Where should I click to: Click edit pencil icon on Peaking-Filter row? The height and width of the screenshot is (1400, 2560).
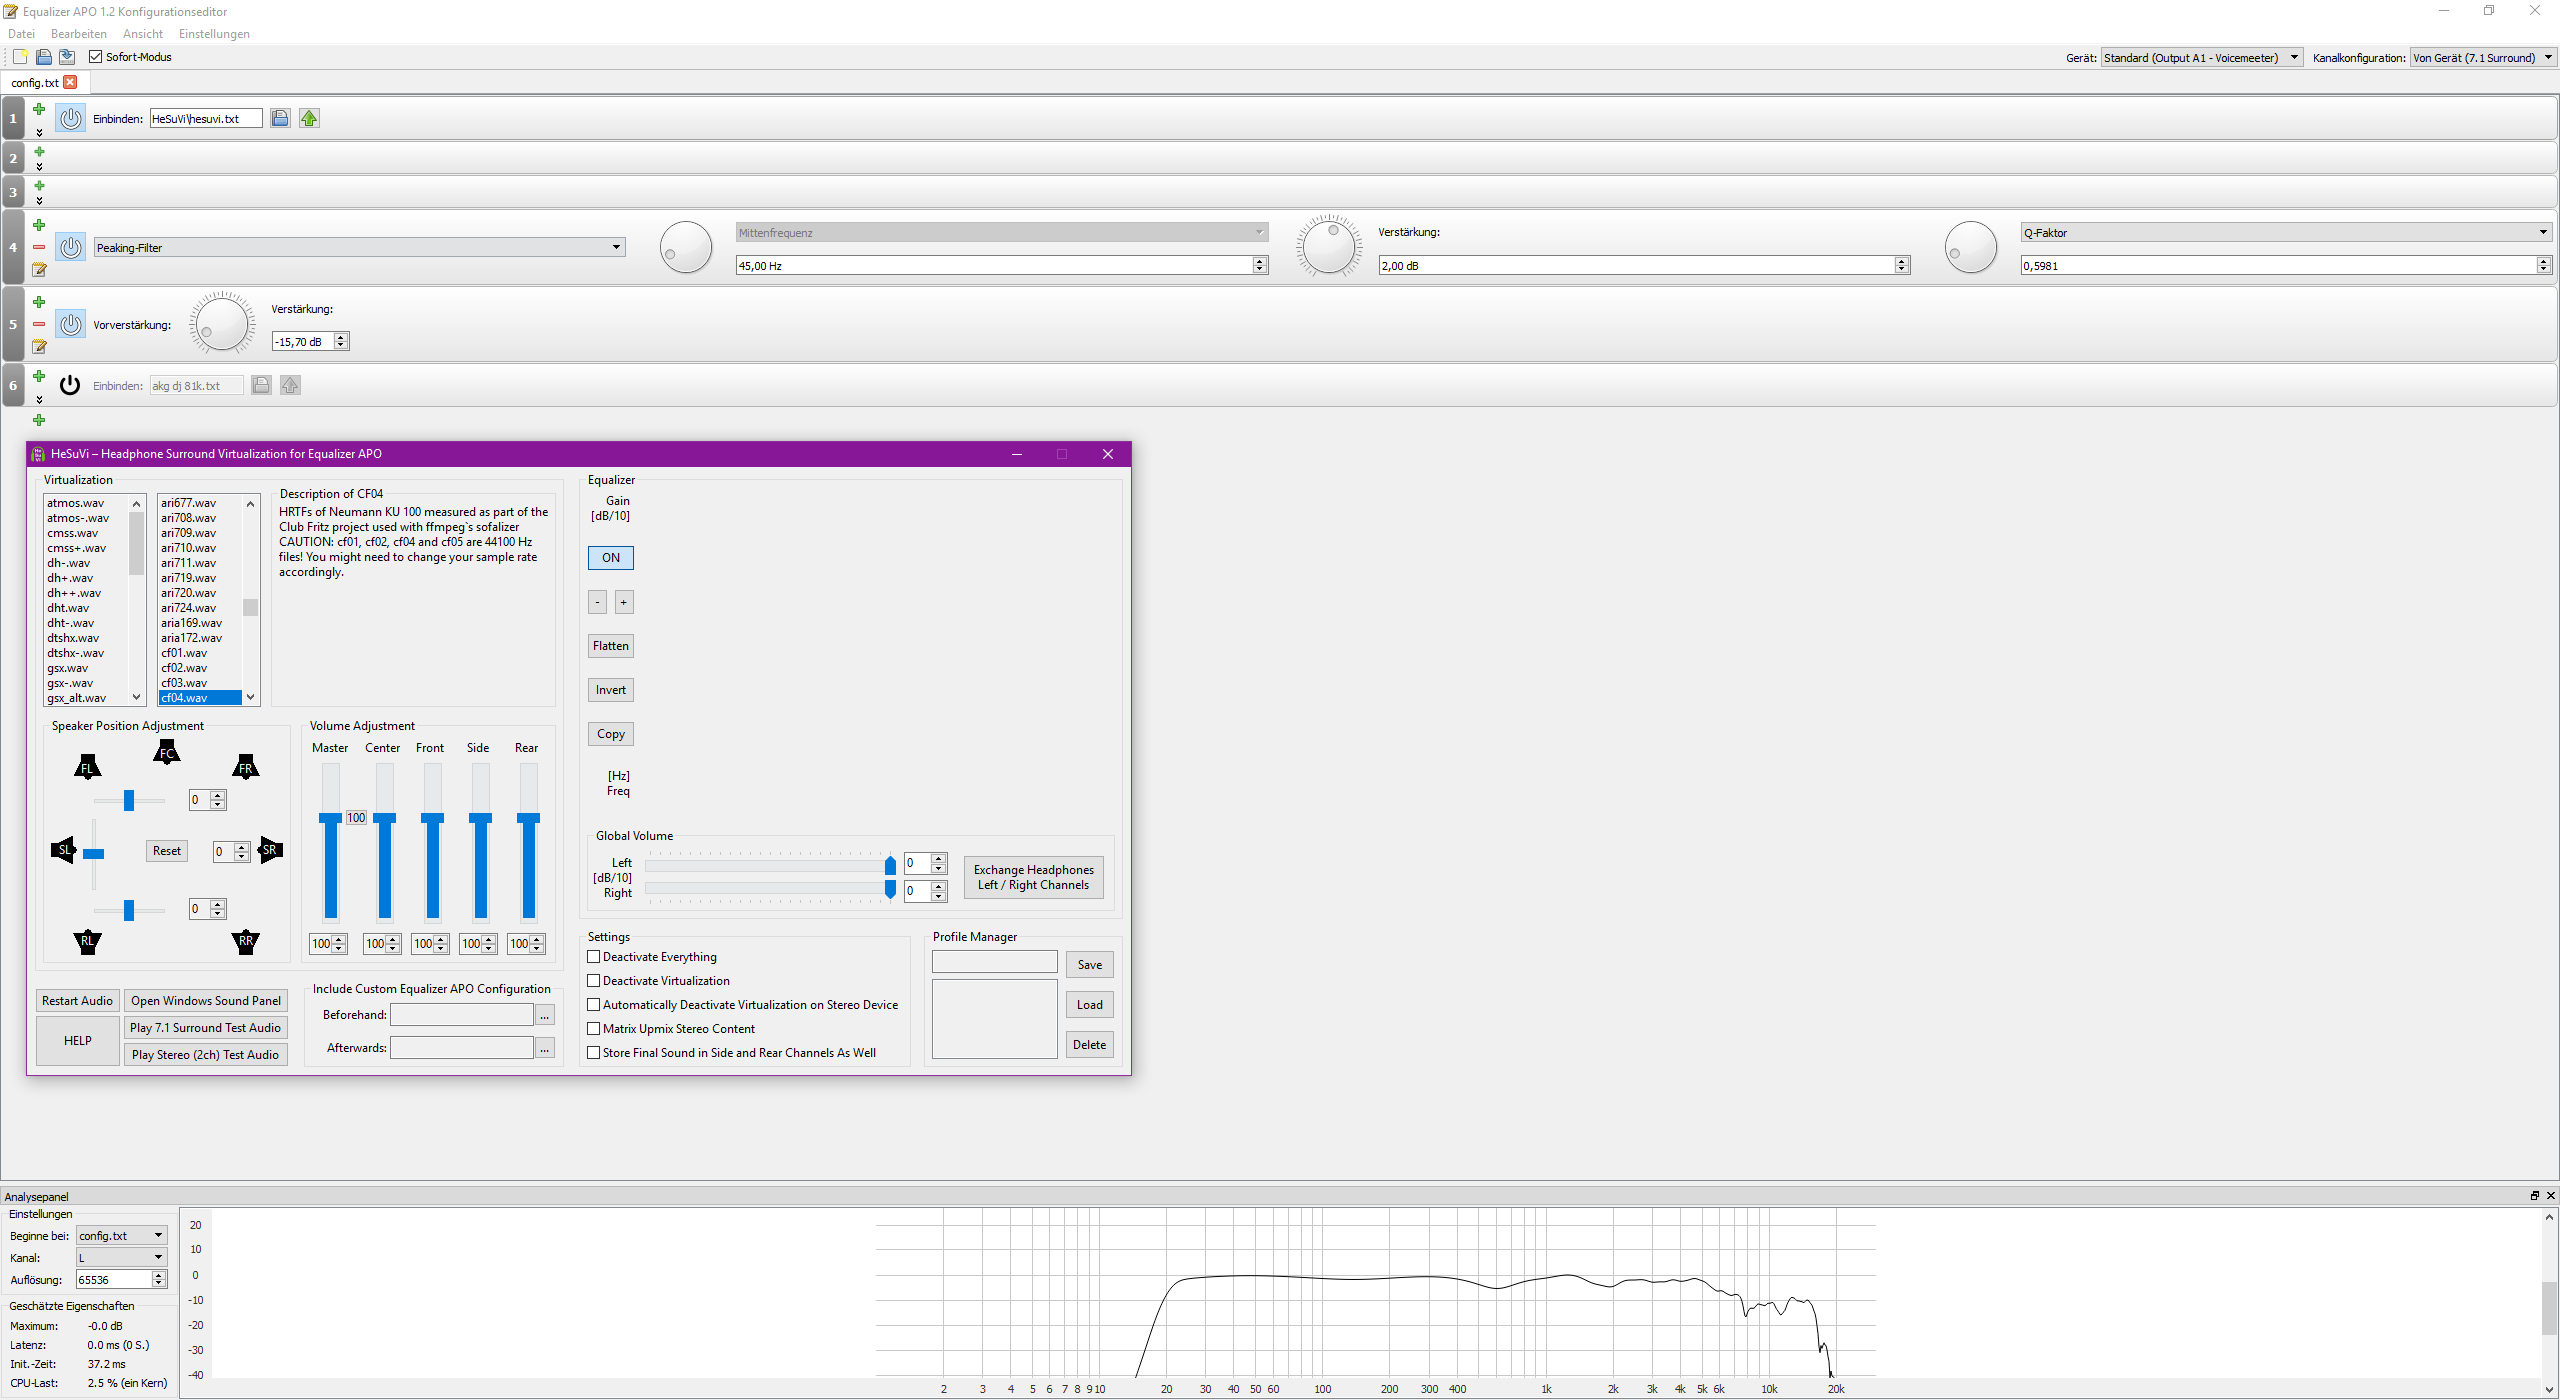pyautogui.click(x=39, y=269)
